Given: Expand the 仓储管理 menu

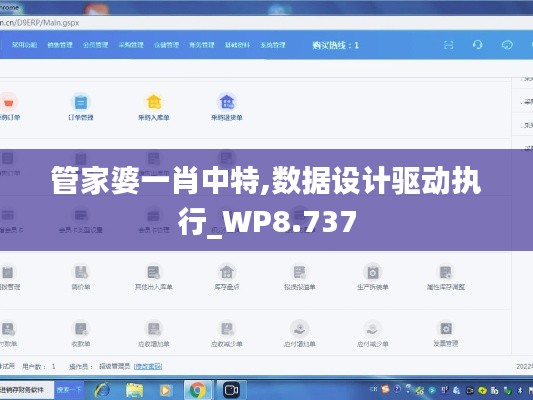Looking at the screenshot, I should coord(167,45).
